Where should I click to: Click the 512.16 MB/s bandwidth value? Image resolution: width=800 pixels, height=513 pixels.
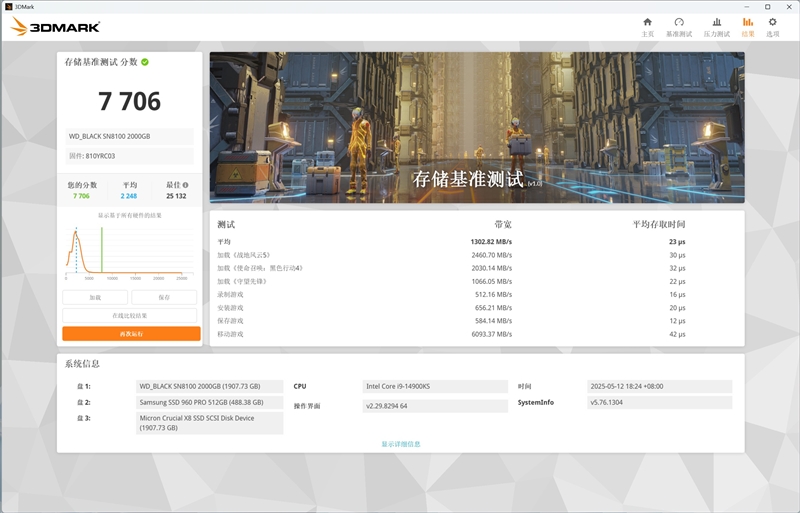click(493, 295)
